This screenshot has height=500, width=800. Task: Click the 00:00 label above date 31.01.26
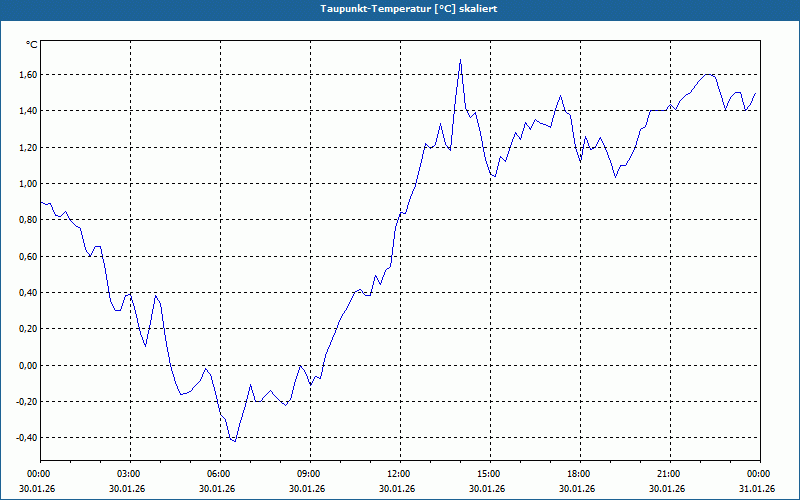pos(758,474)
